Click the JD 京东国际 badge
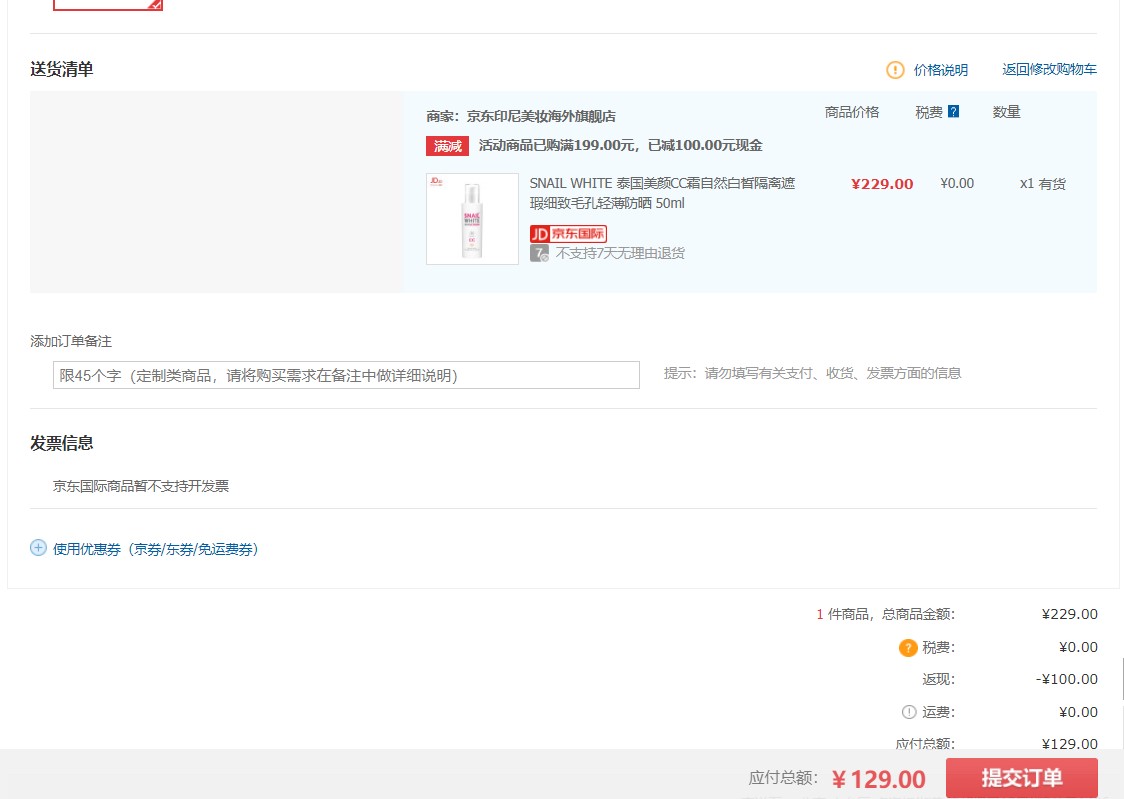Viewport: 1124px width, 799px height. [568, 234]
